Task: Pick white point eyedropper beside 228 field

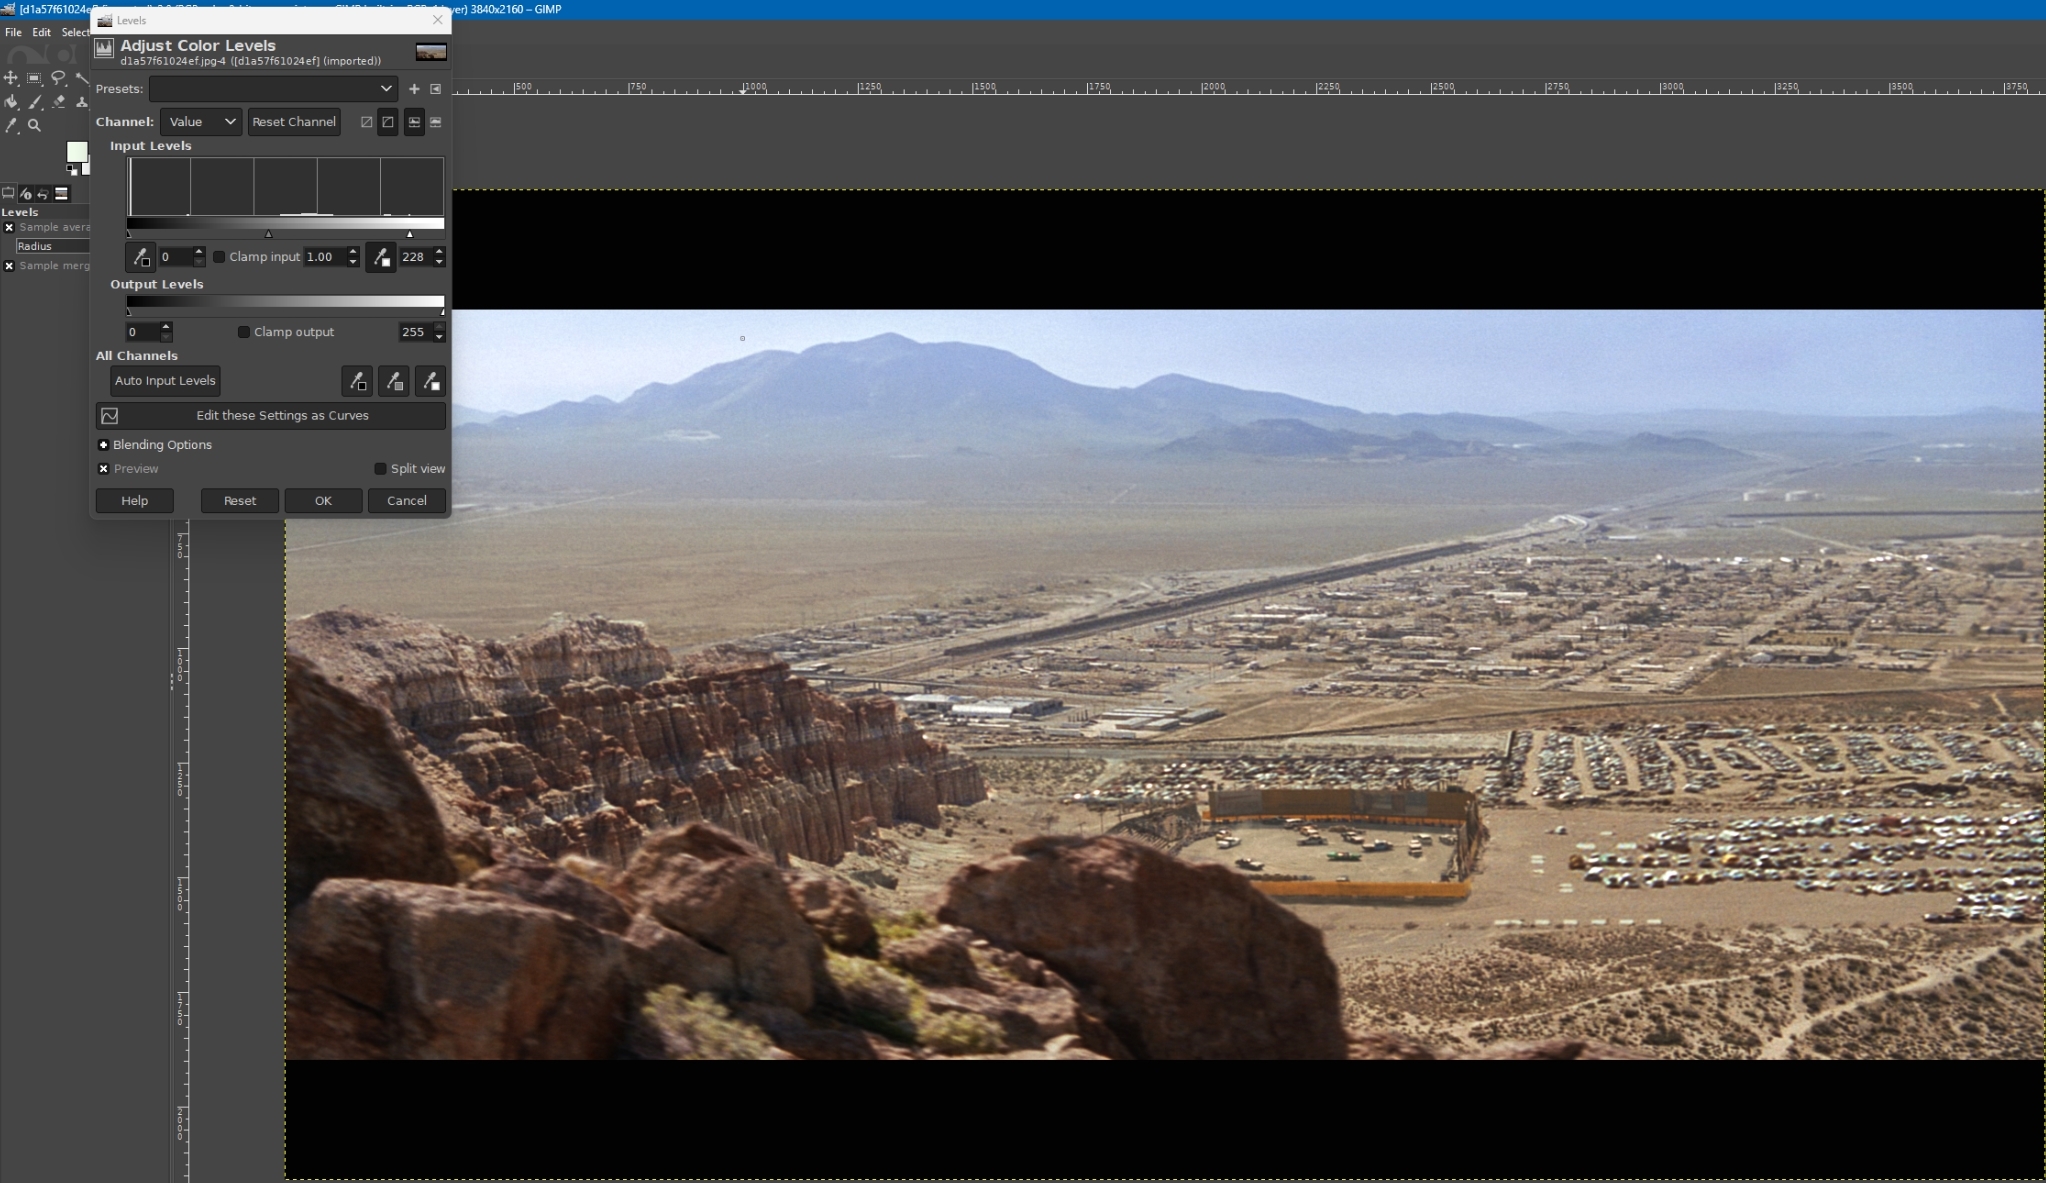Action: pyautogui.click(x=381, y=257)
